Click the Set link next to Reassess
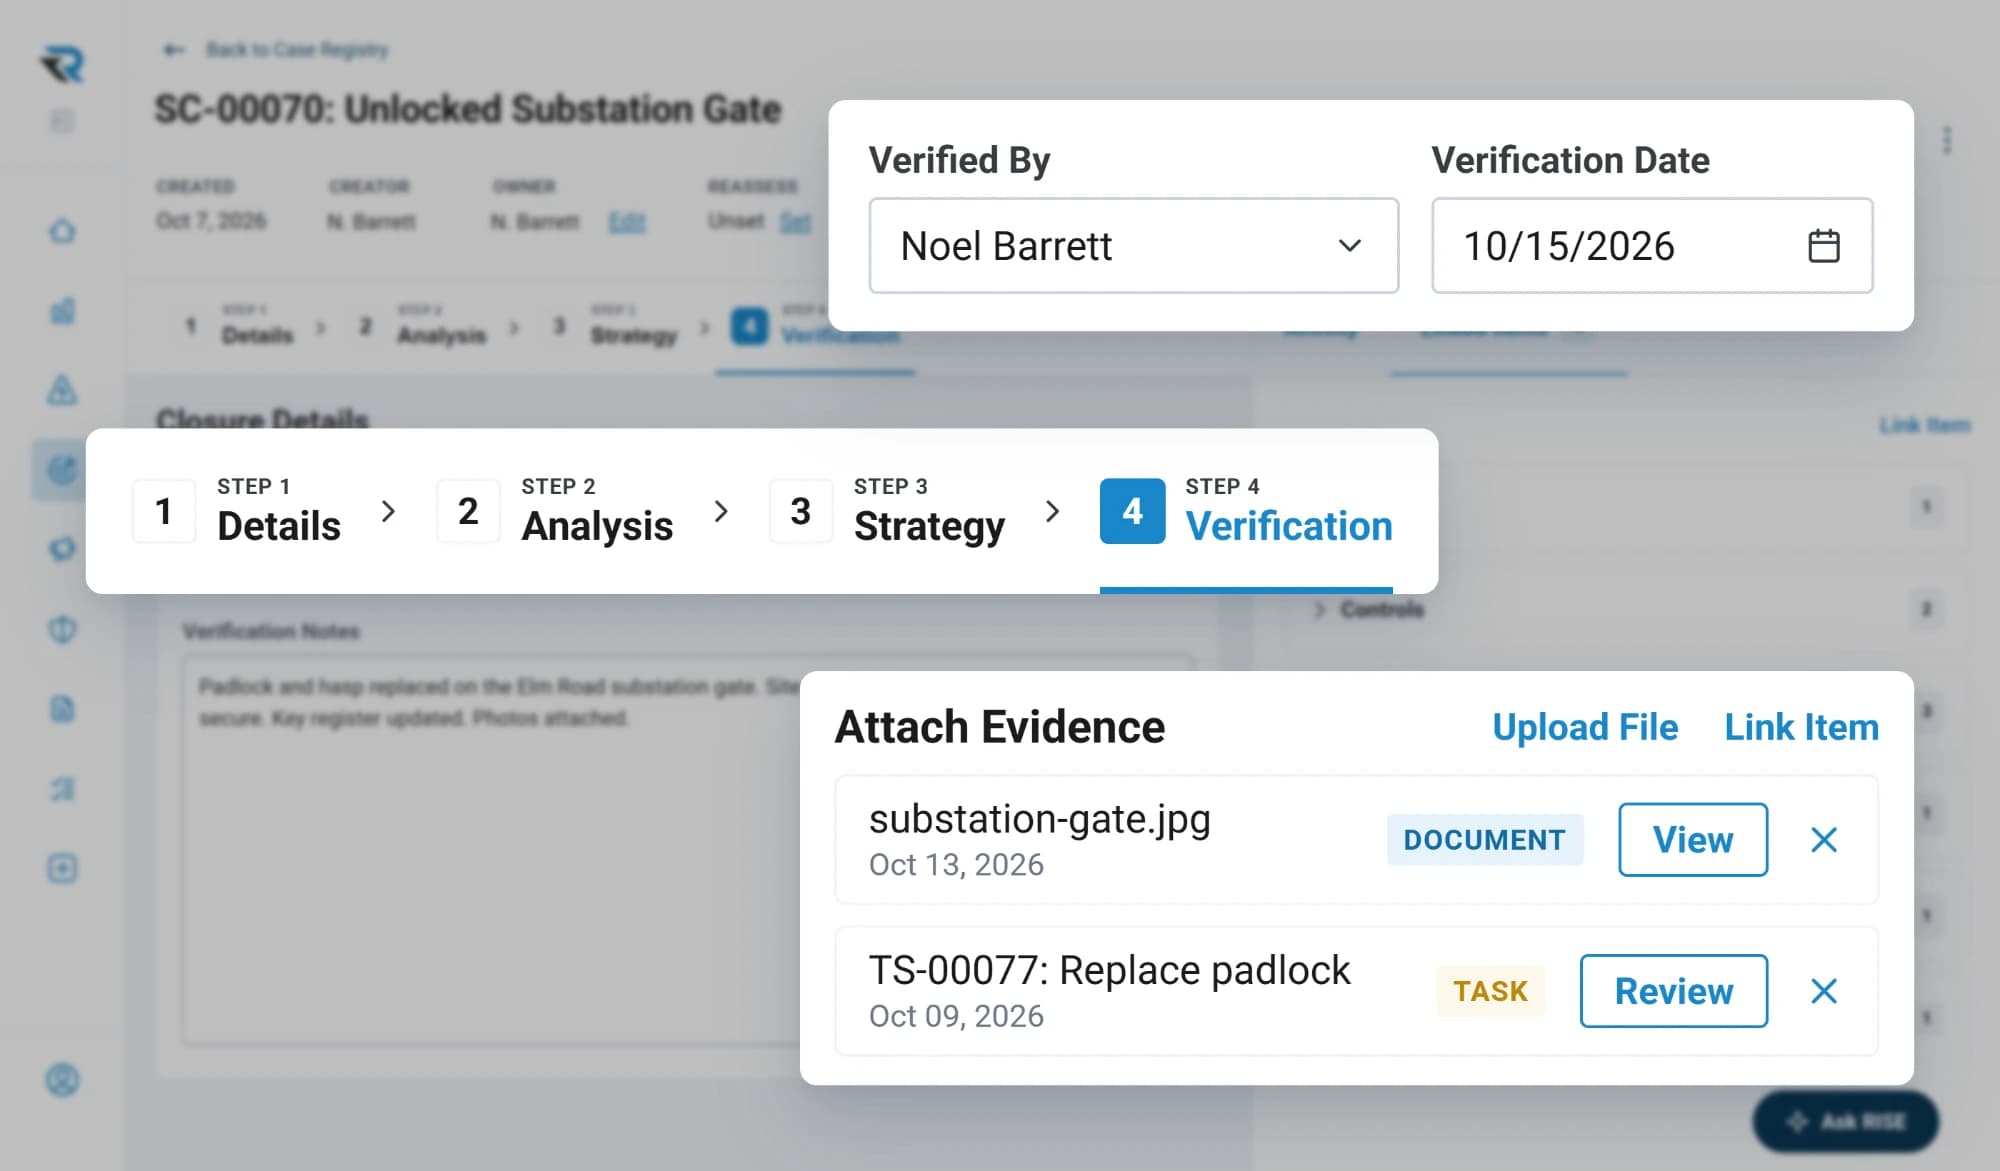This screenshot has width=2000, height=1171. click(x=795, y=222)
